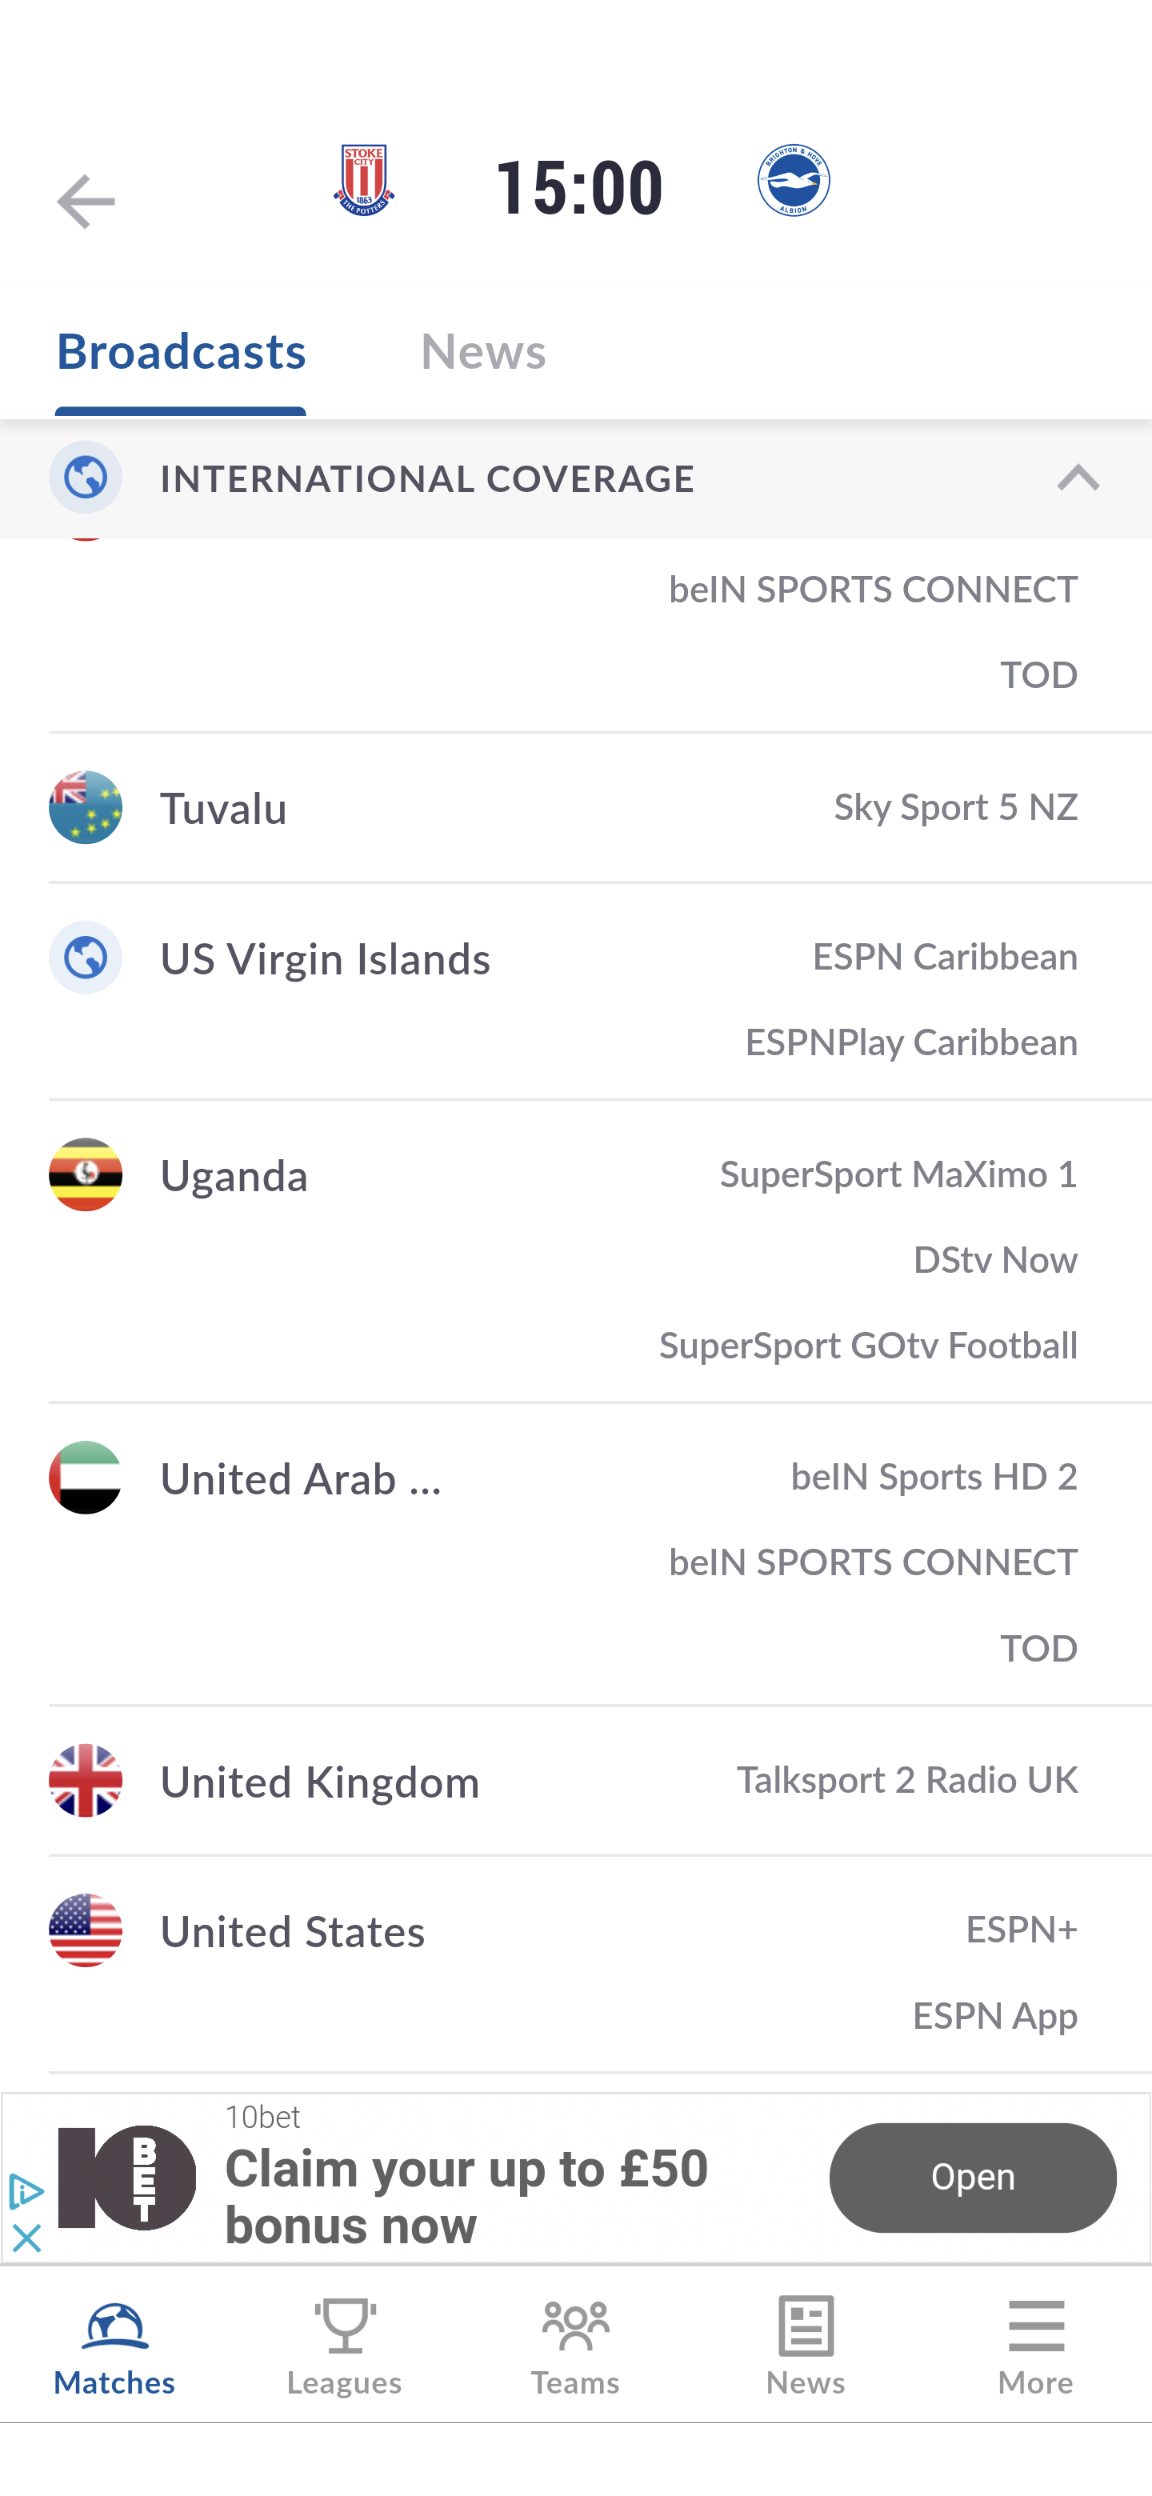Open the Teams section in bottom bar

pyautogui.click(x=575, y=2346)
